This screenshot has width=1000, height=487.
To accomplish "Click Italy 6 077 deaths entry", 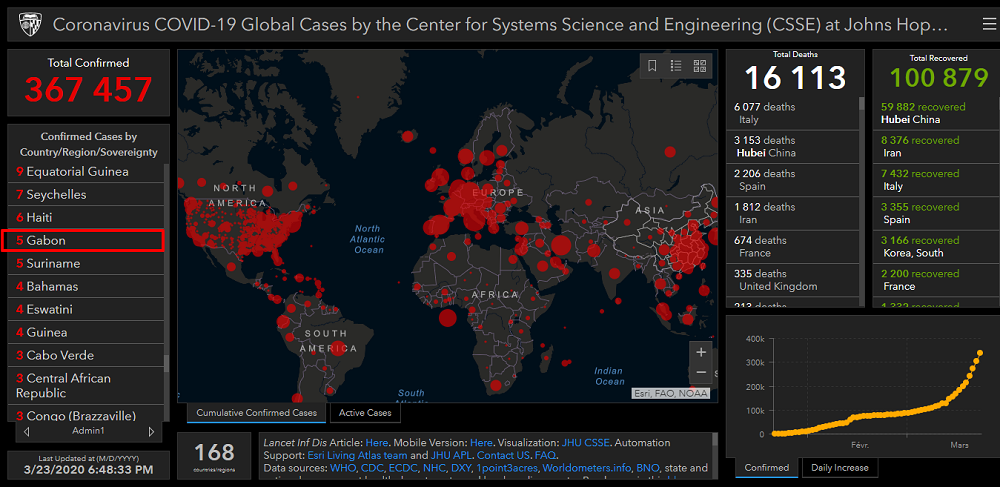I will (793, 113).
